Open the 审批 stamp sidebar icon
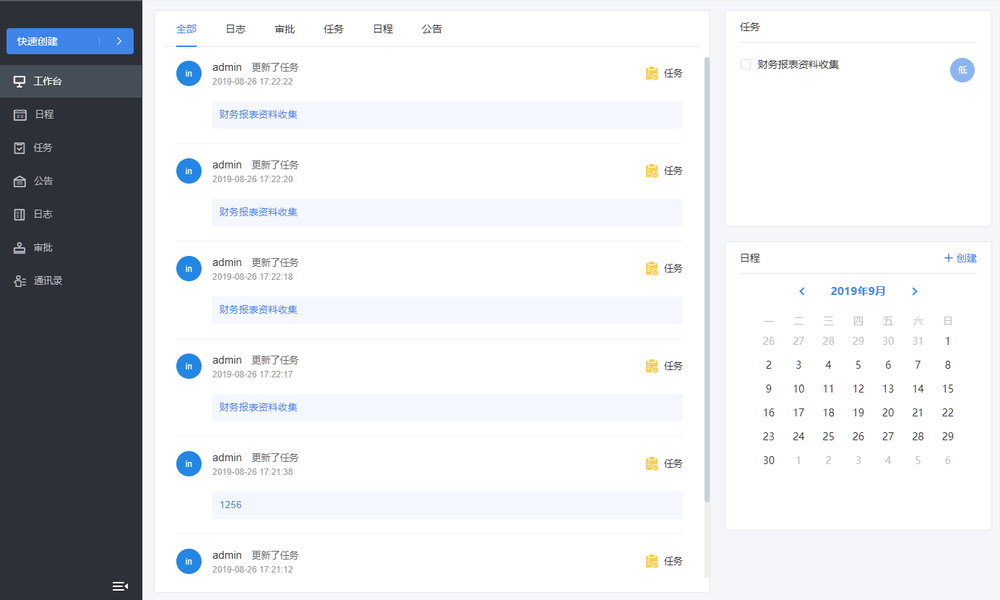 pyautogui.click(x=20, y=247)
